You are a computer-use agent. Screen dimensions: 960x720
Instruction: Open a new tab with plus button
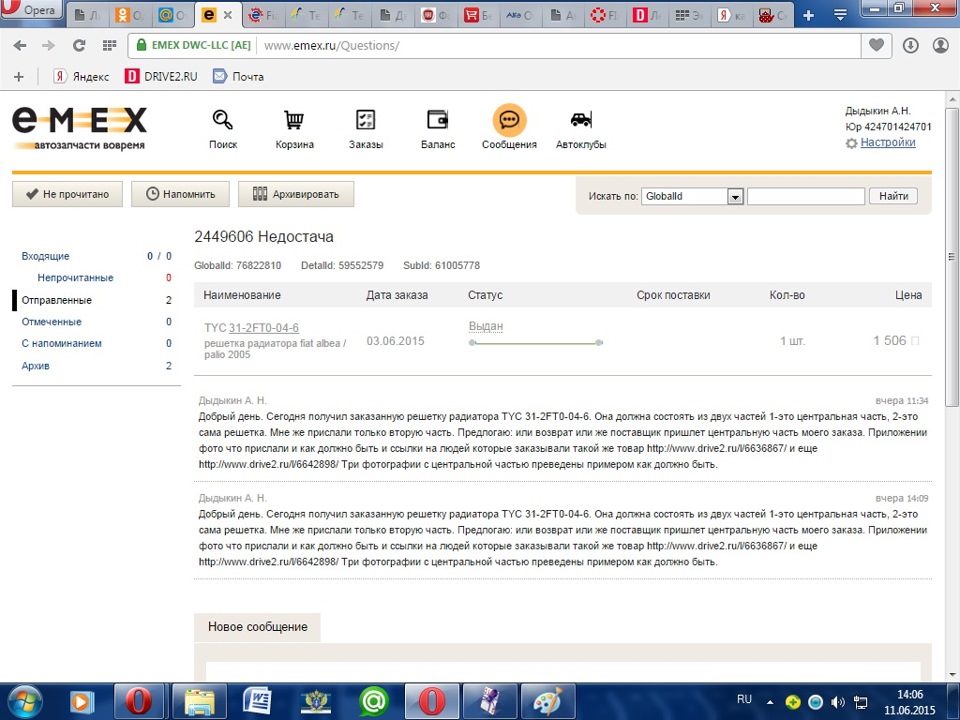808,15
